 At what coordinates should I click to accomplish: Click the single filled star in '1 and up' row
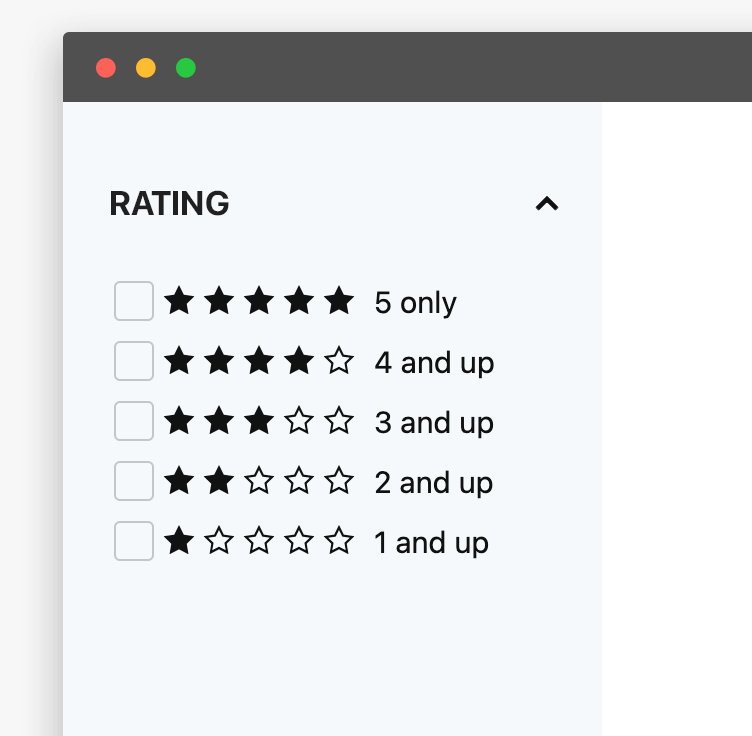tap(179, 540)
